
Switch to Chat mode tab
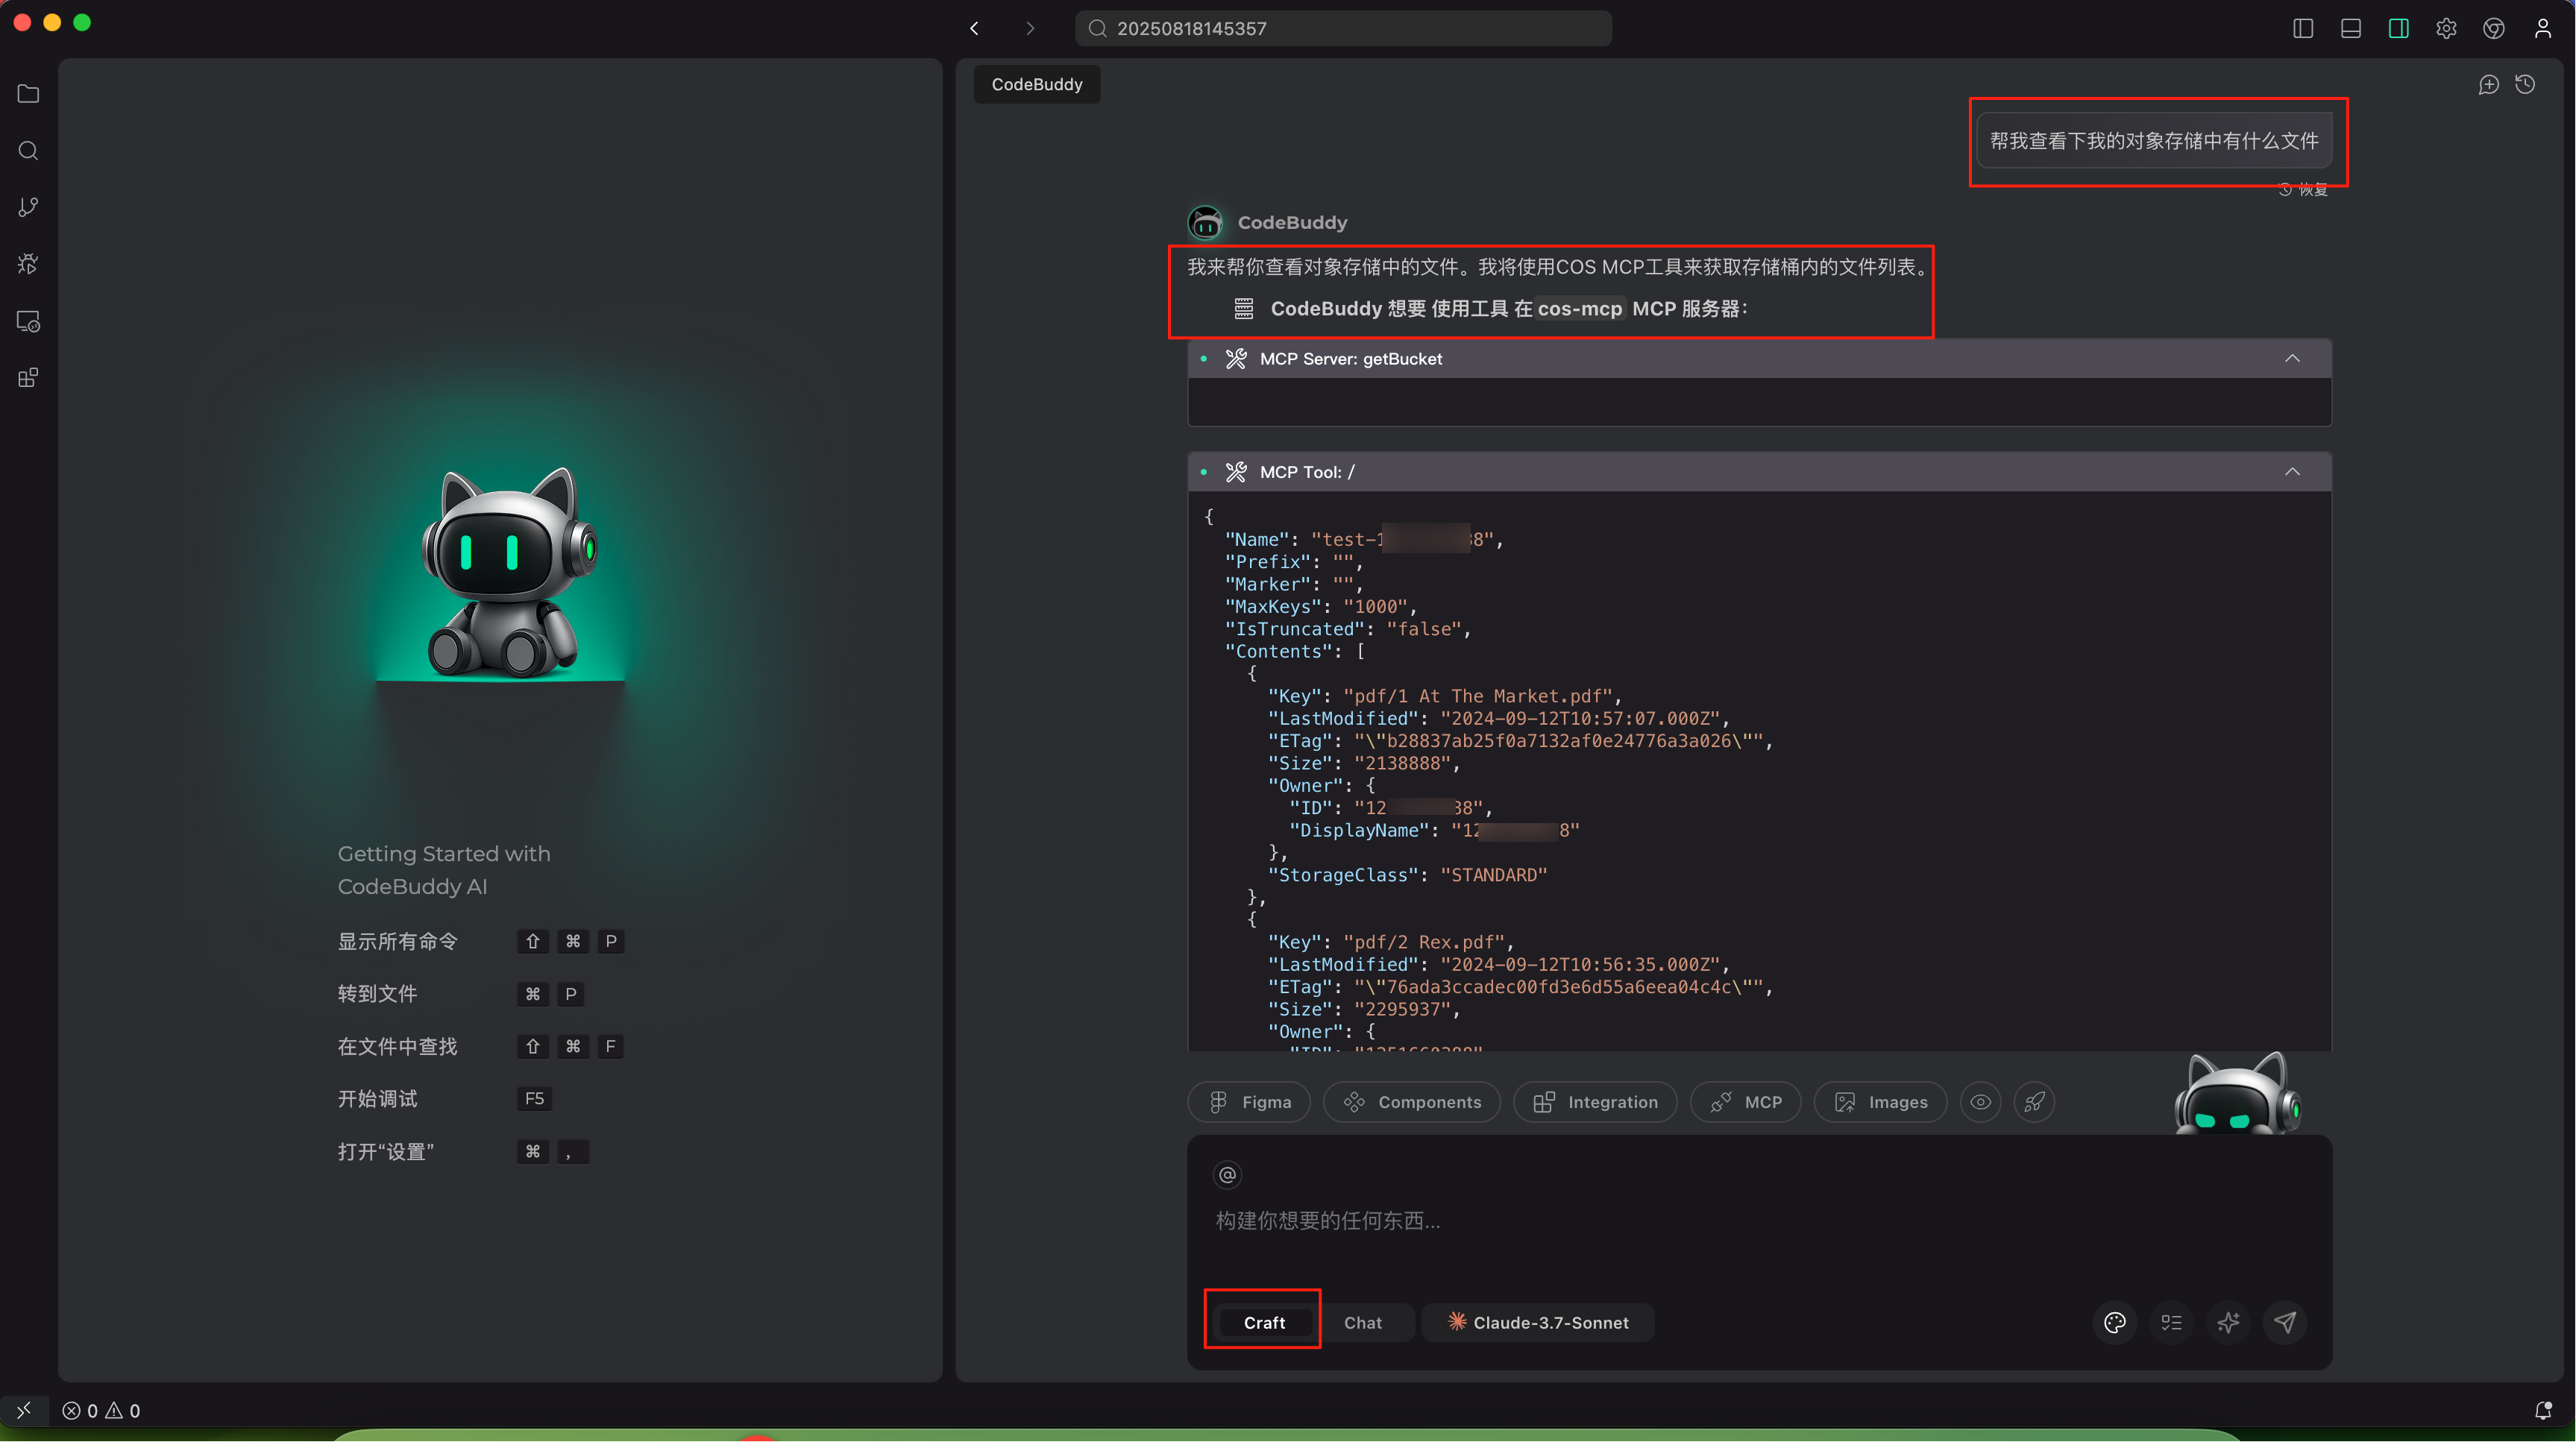coord(1362,1322)
